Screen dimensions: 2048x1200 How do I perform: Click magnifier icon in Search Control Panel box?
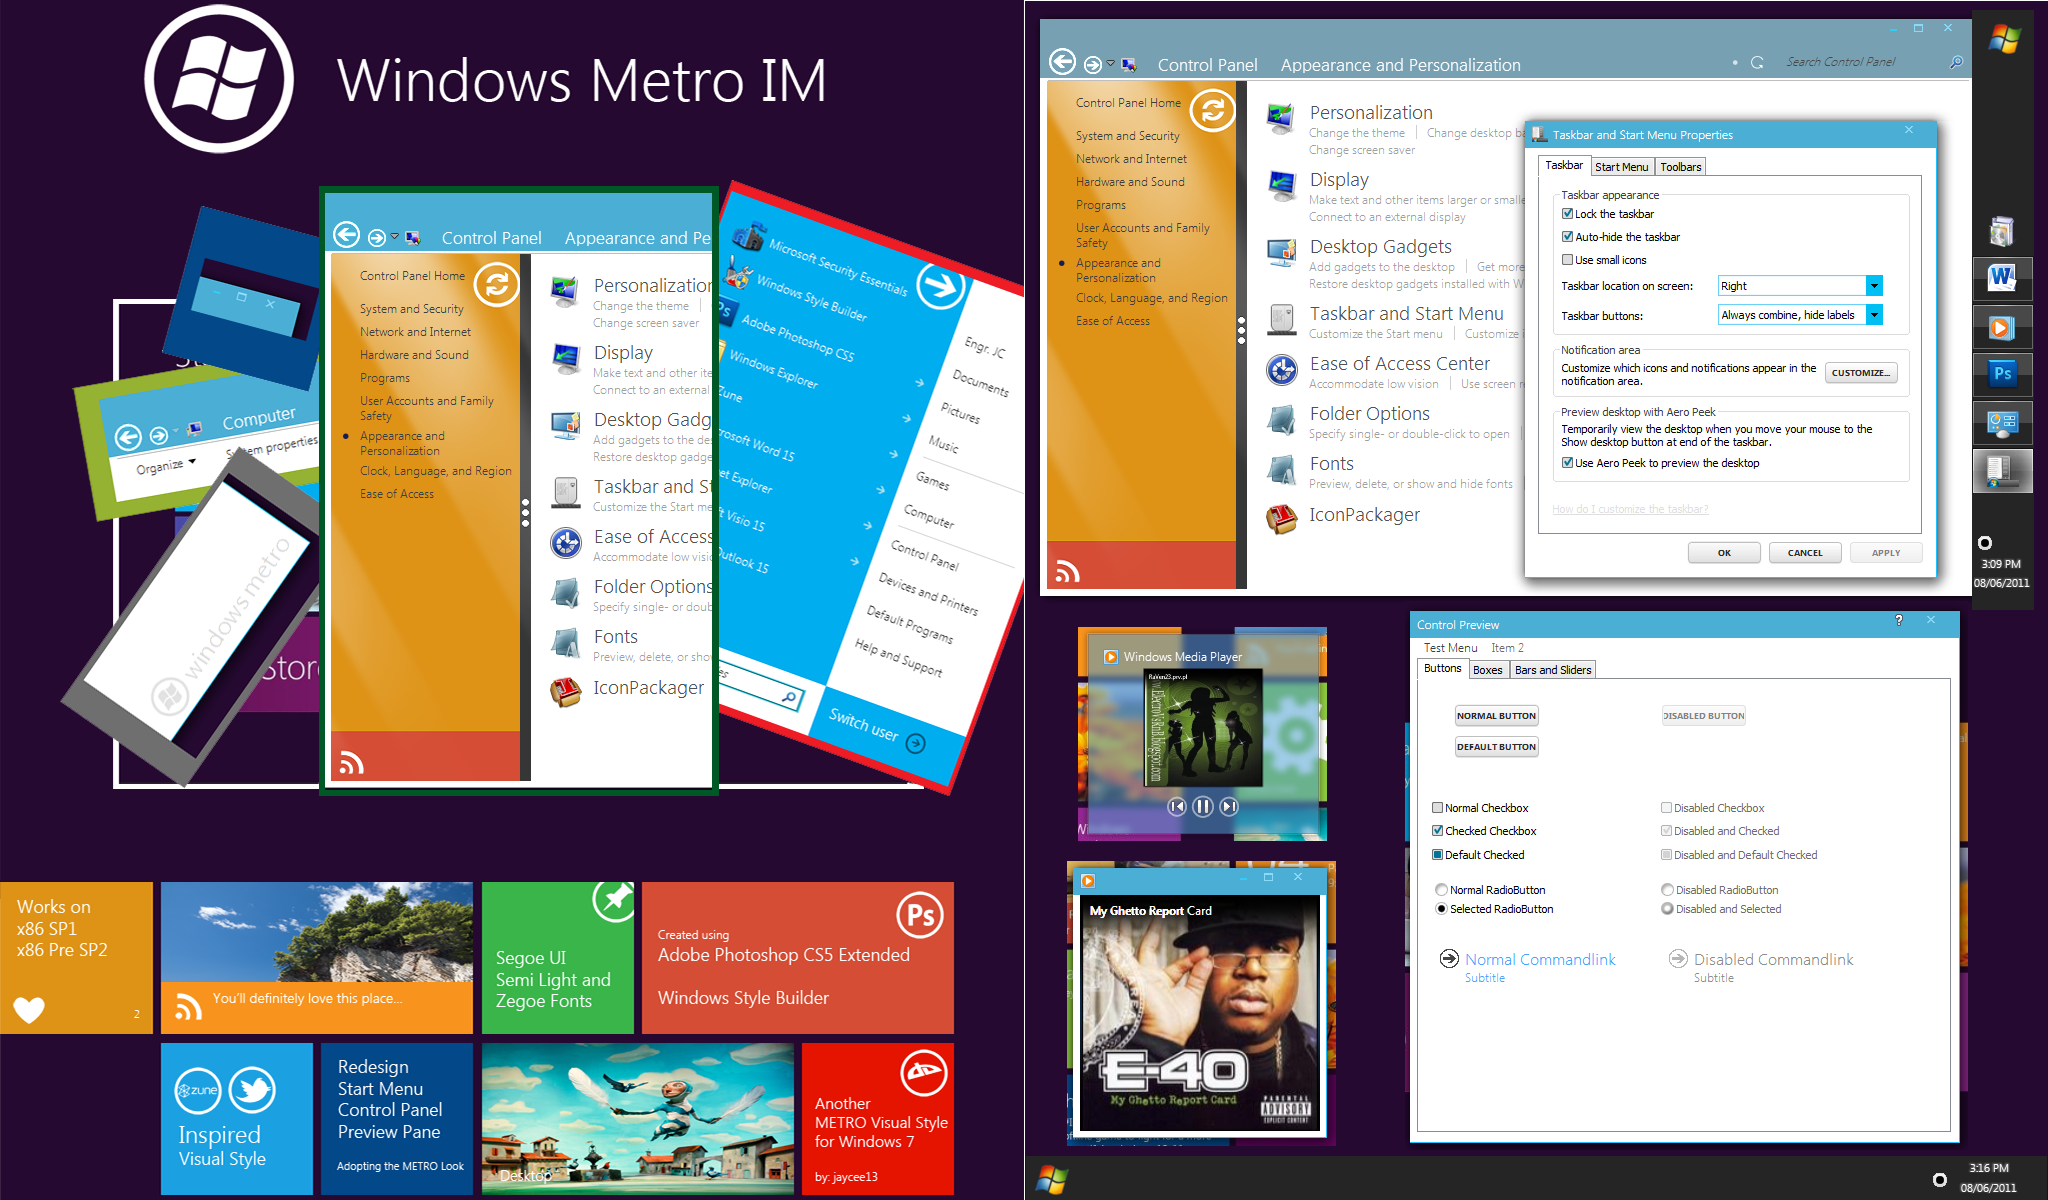pos(1956,62)
